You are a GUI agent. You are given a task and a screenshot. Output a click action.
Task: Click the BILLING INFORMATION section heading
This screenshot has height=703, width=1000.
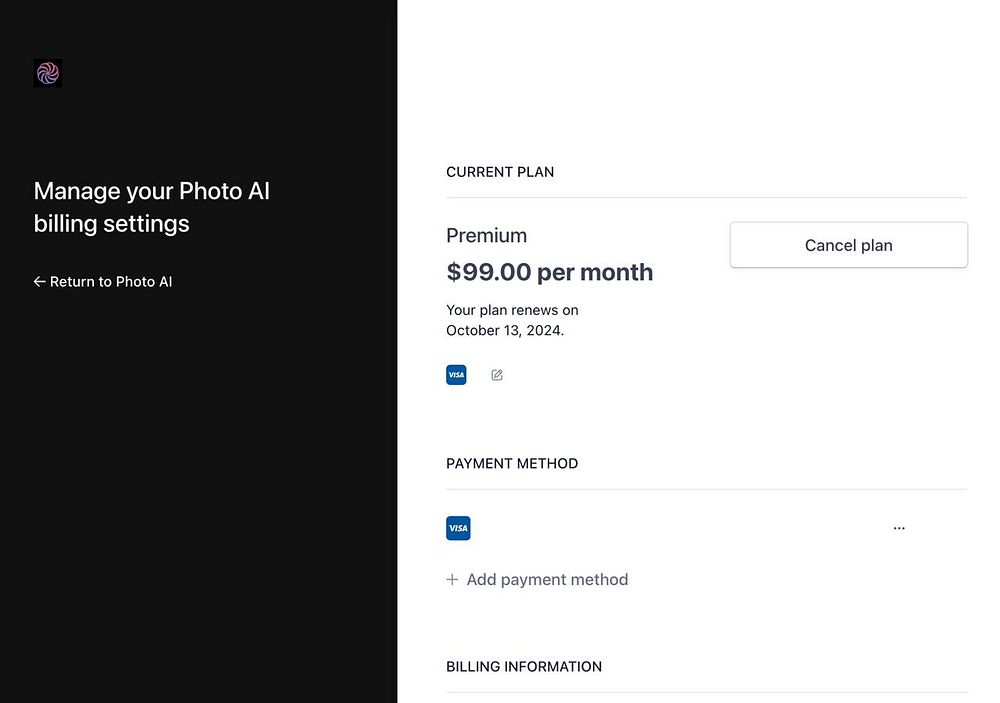pyautogui.click(x=524, y=666)
